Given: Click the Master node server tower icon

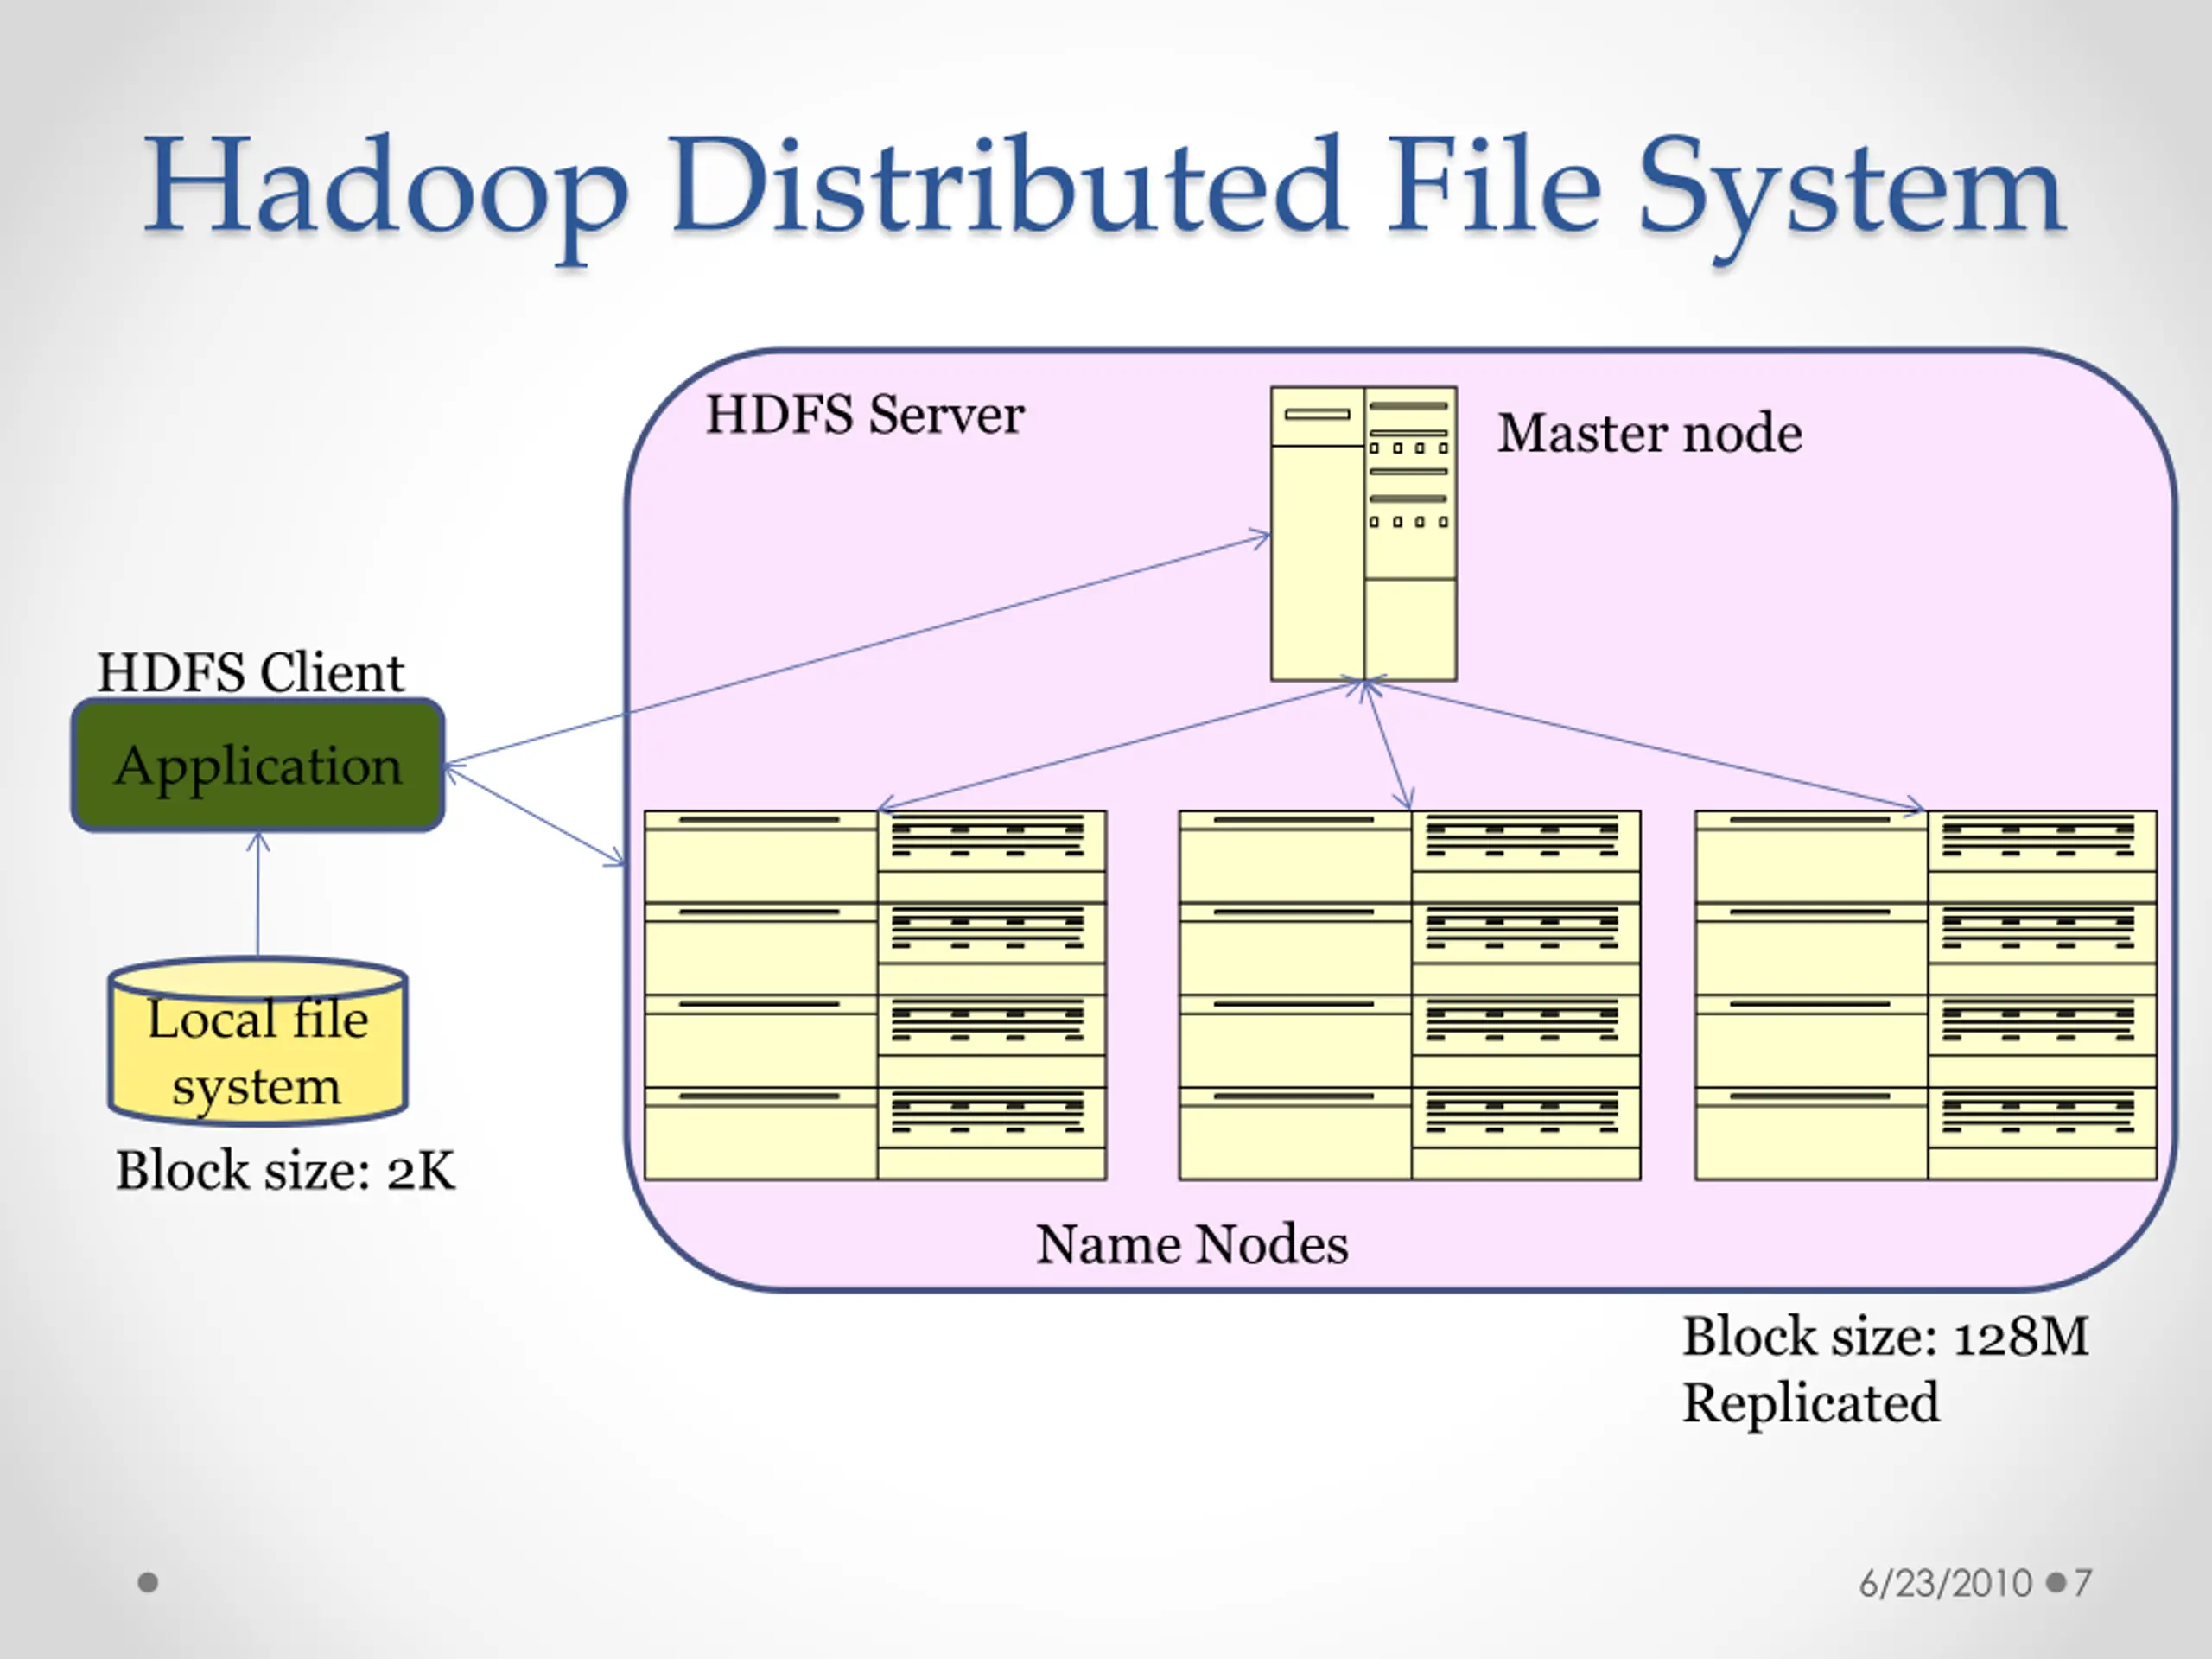Looking at the screenshot, I should coord(1363,534).
